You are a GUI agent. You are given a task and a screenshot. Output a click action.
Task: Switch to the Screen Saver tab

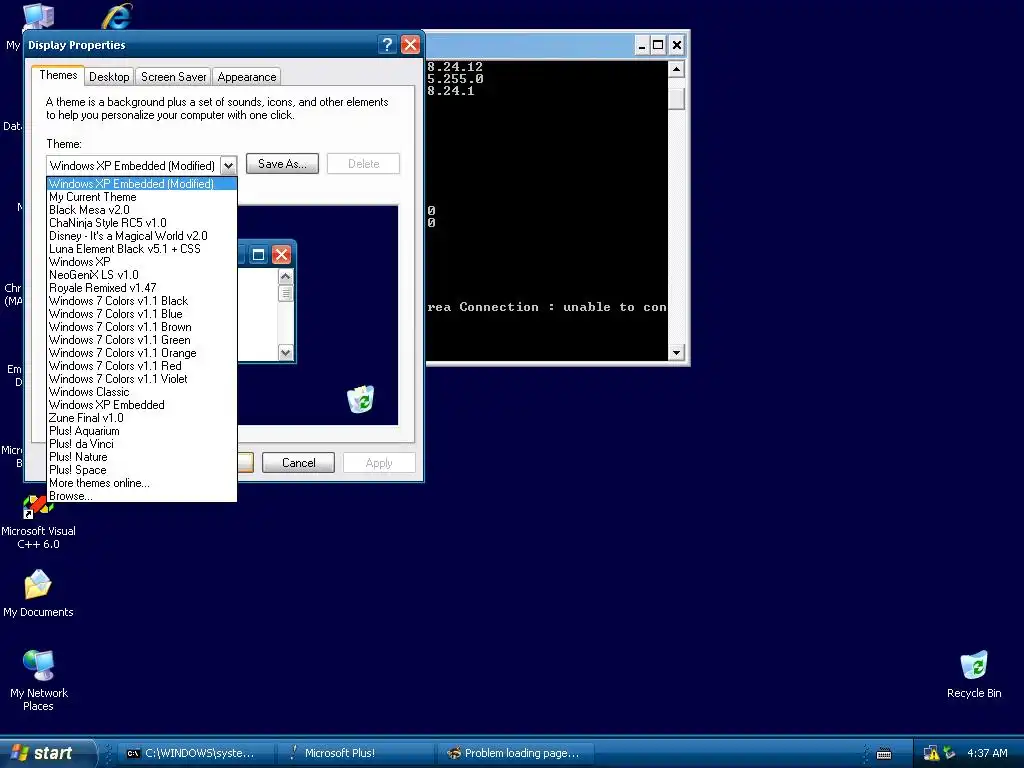coord(174,76)
